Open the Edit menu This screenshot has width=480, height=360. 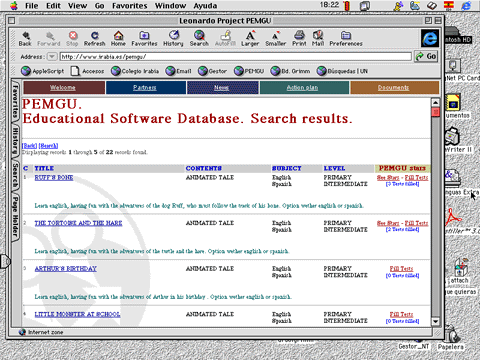click(53, 6)
